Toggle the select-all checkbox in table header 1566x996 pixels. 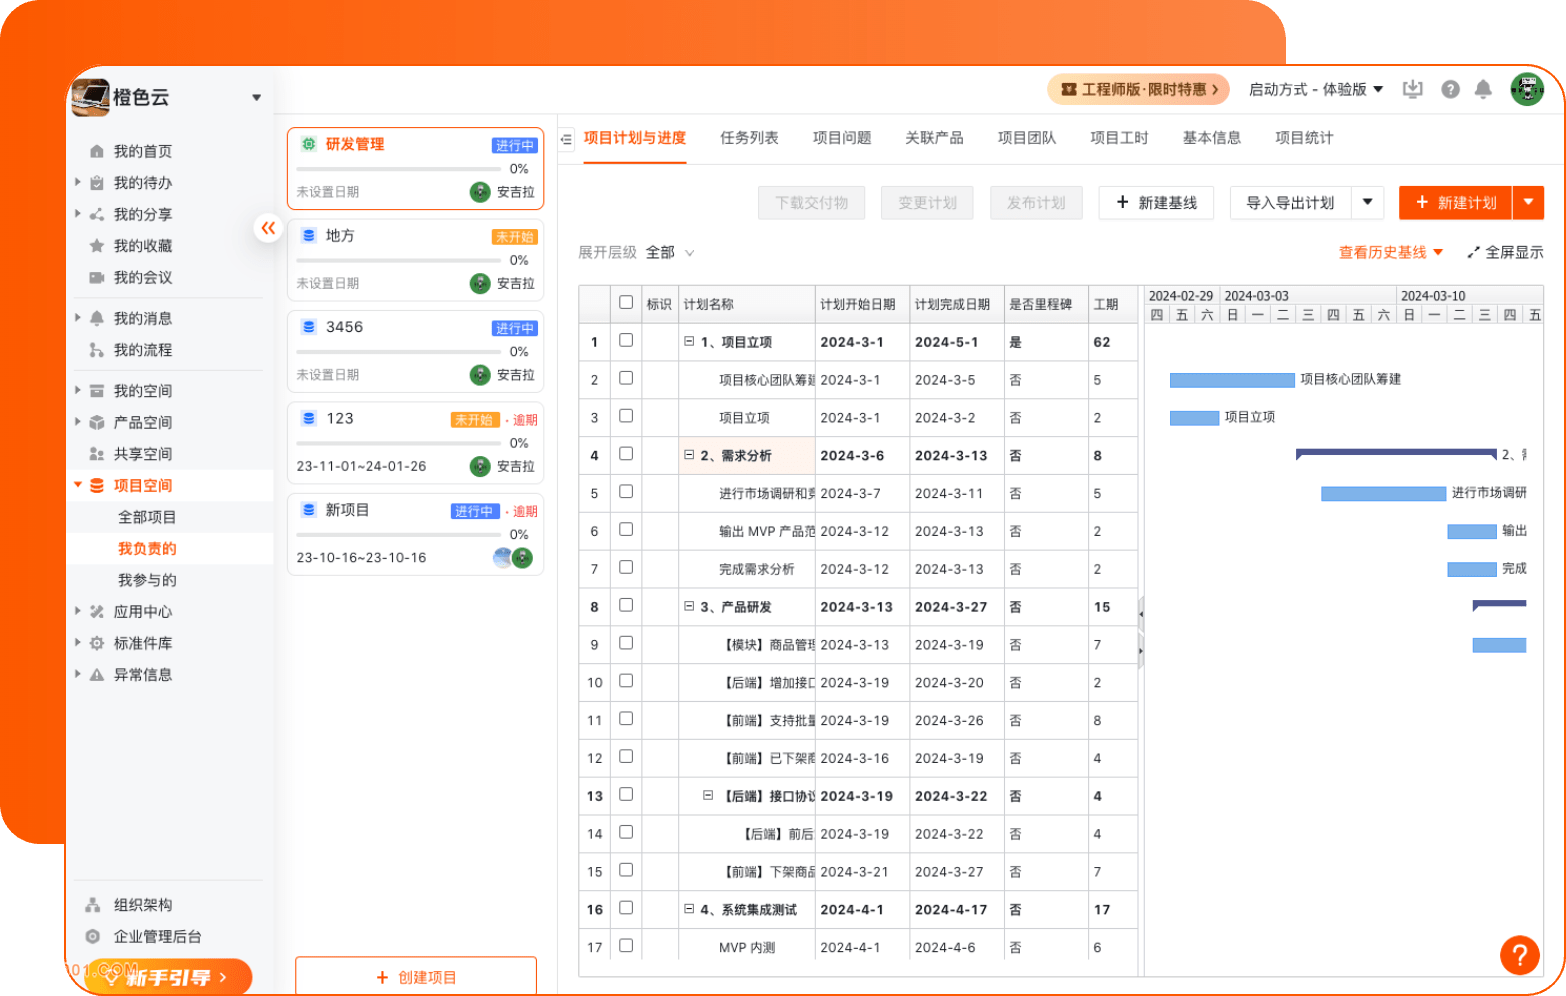tap(626, 303)
